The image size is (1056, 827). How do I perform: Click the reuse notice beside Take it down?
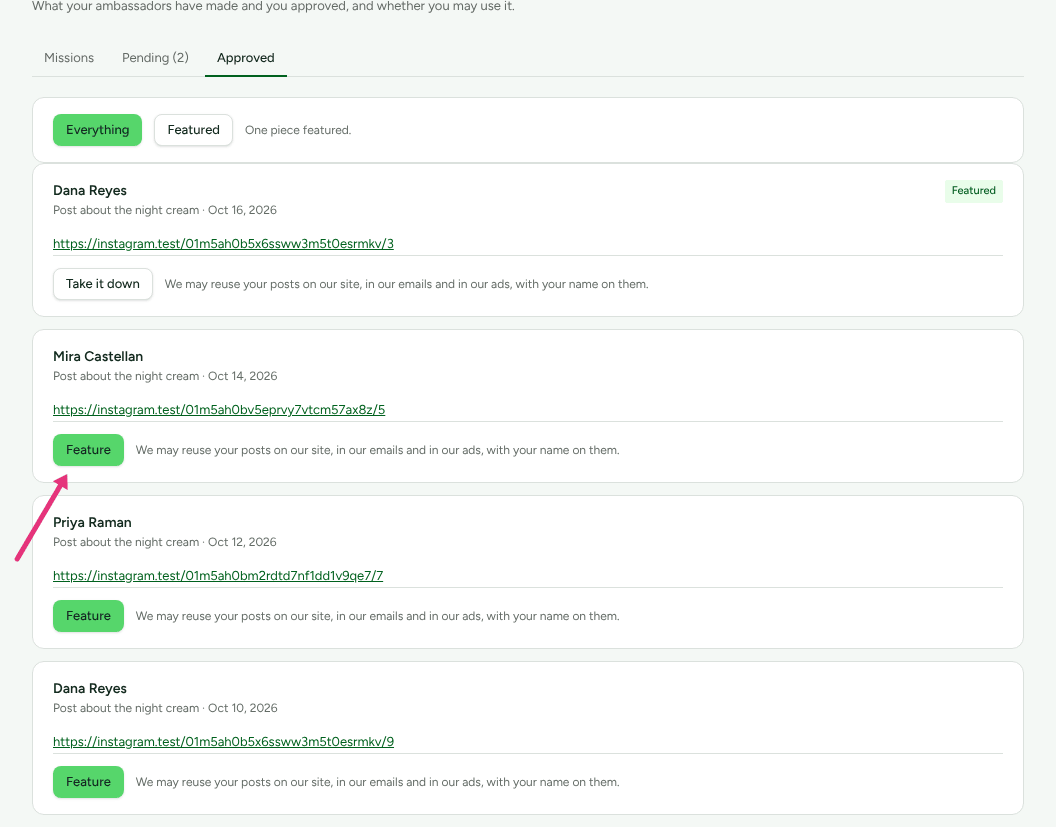[407, 284]
